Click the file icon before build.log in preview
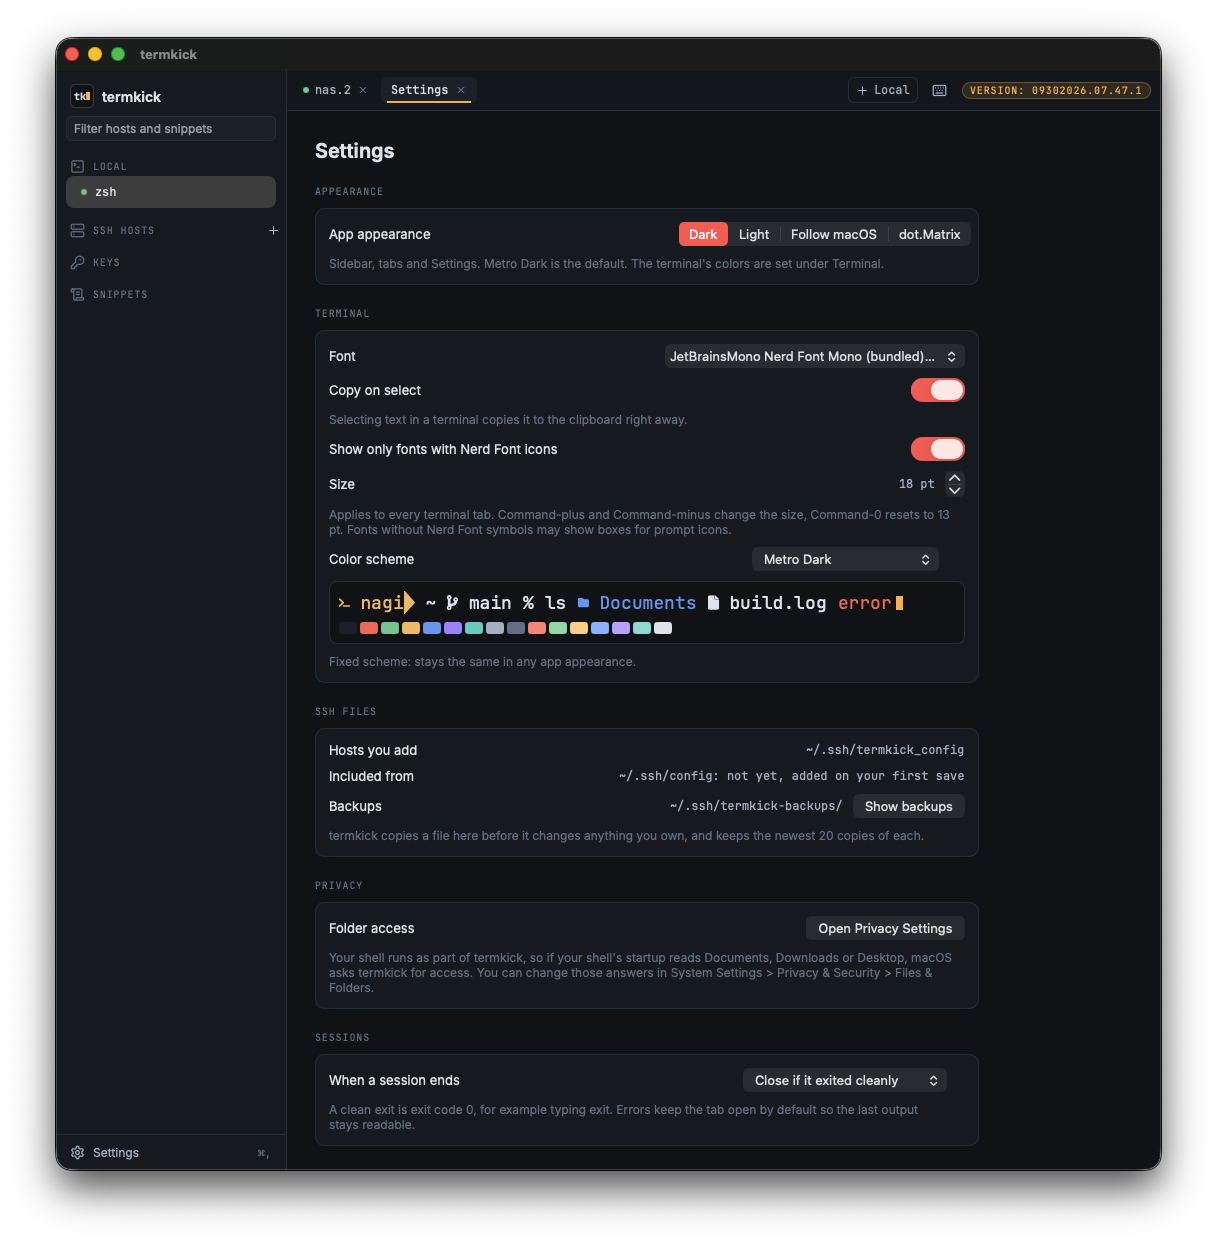Image resolution: width=1217 pixels, height=1244 pixels. [x=713, y=603]
